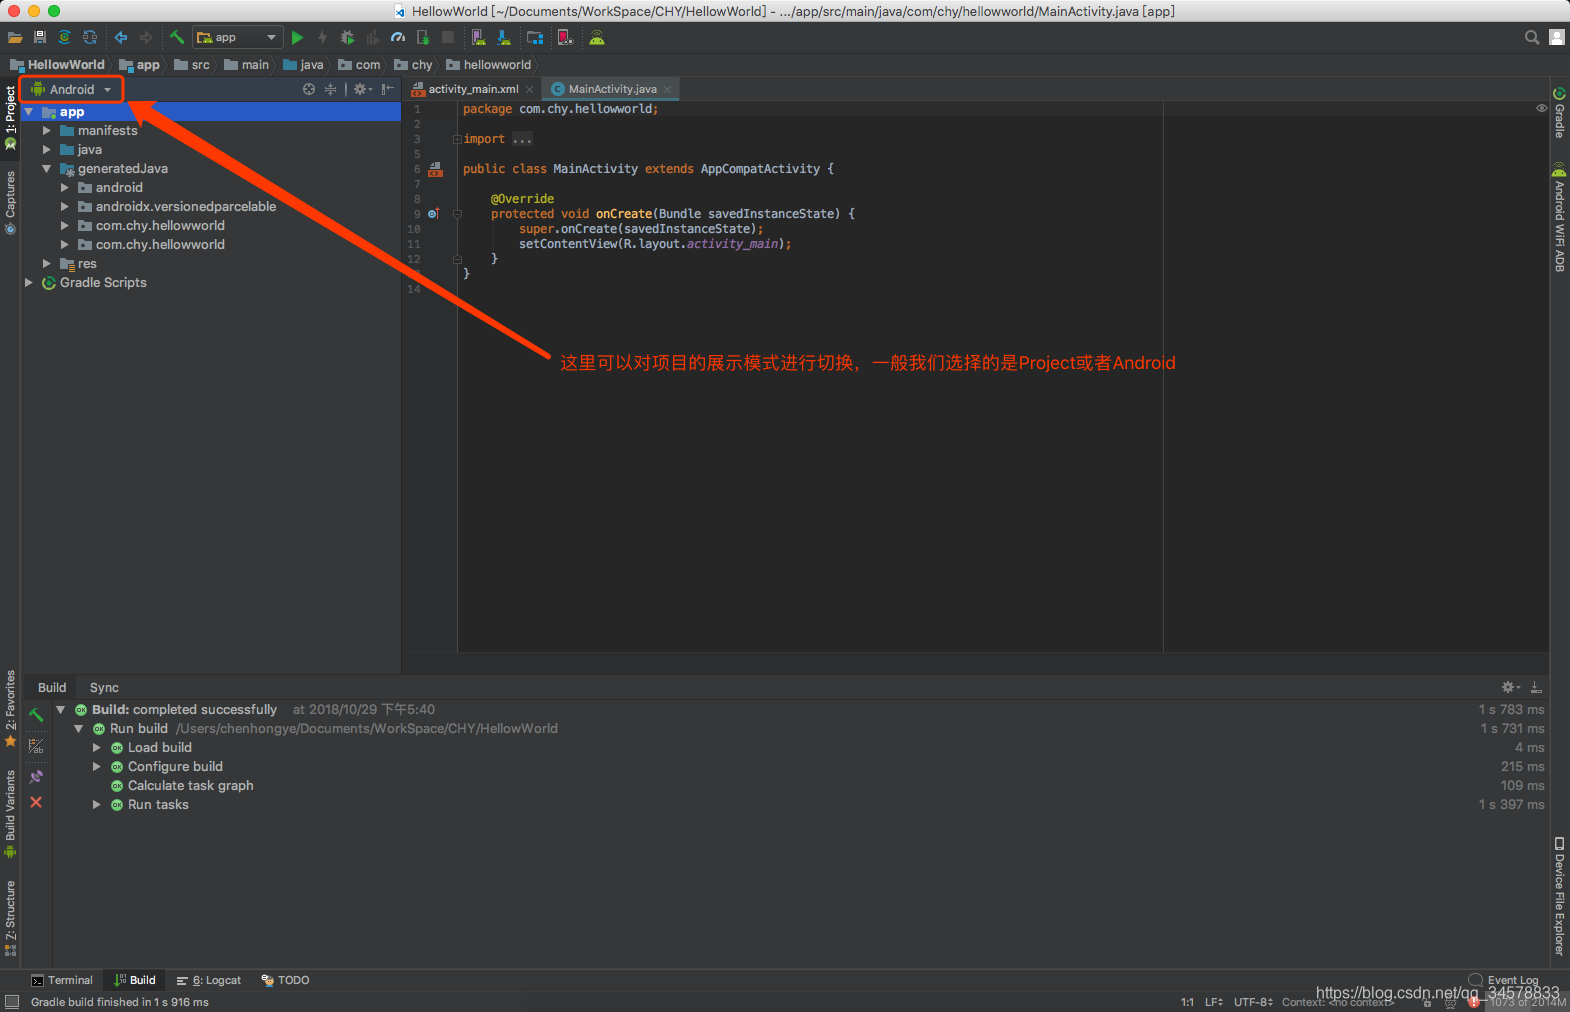
Task: Expand the Run tasks step
Action: coord(97,805)
